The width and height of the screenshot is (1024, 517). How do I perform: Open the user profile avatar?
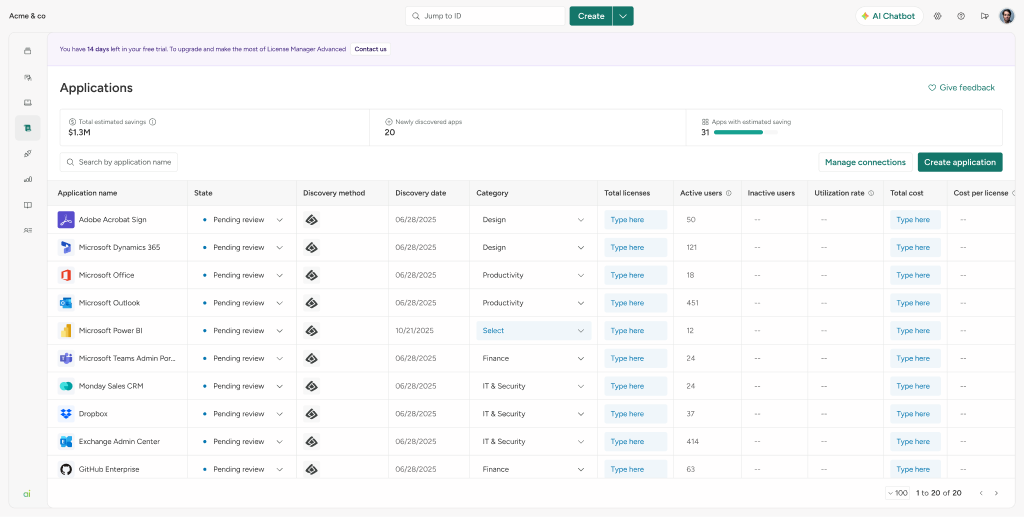[x=1006, y=16]
